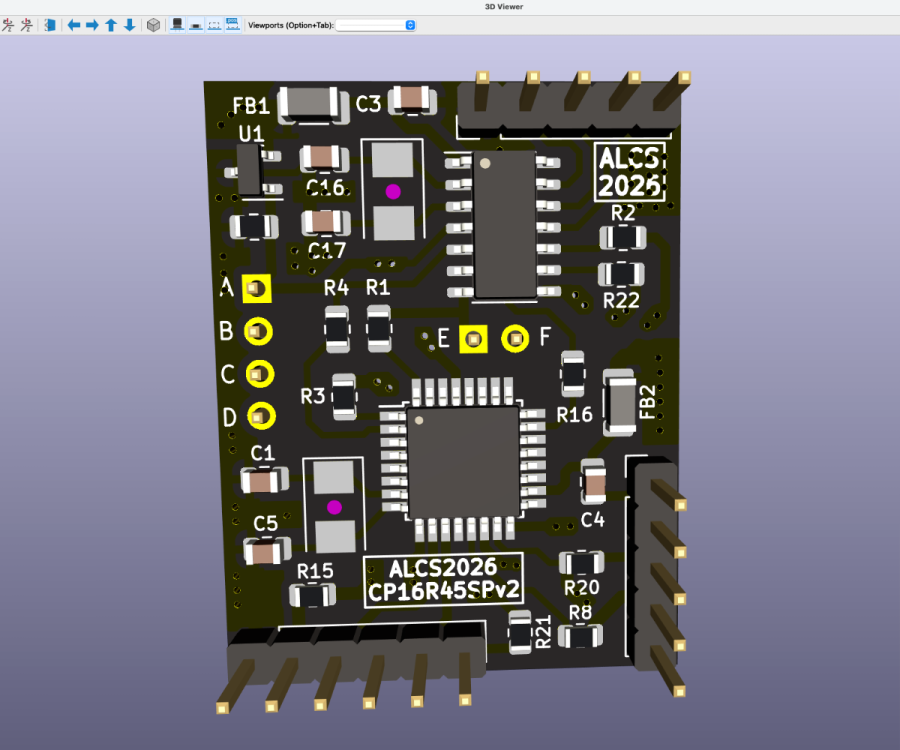Click the C1 silkscreen label
This screenshot has width=900, height=750.
tap(263, 453)
